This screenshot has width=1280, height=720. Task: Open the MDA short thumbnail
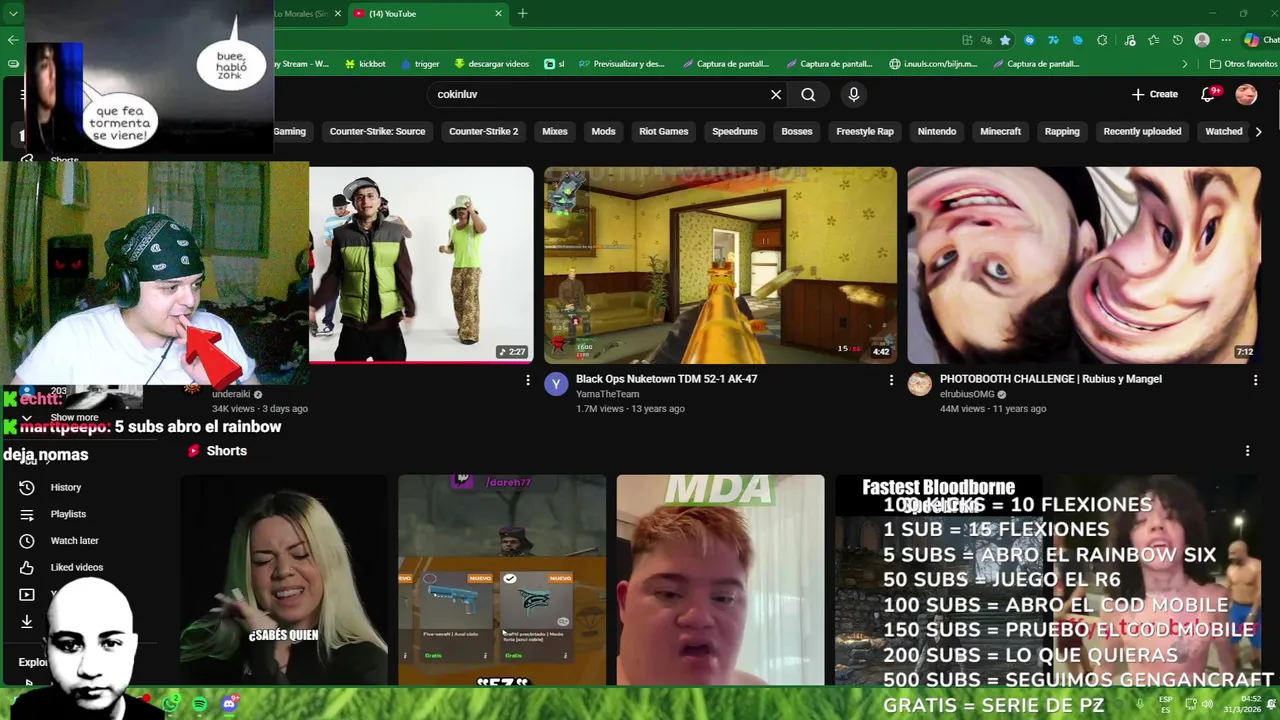720,580
